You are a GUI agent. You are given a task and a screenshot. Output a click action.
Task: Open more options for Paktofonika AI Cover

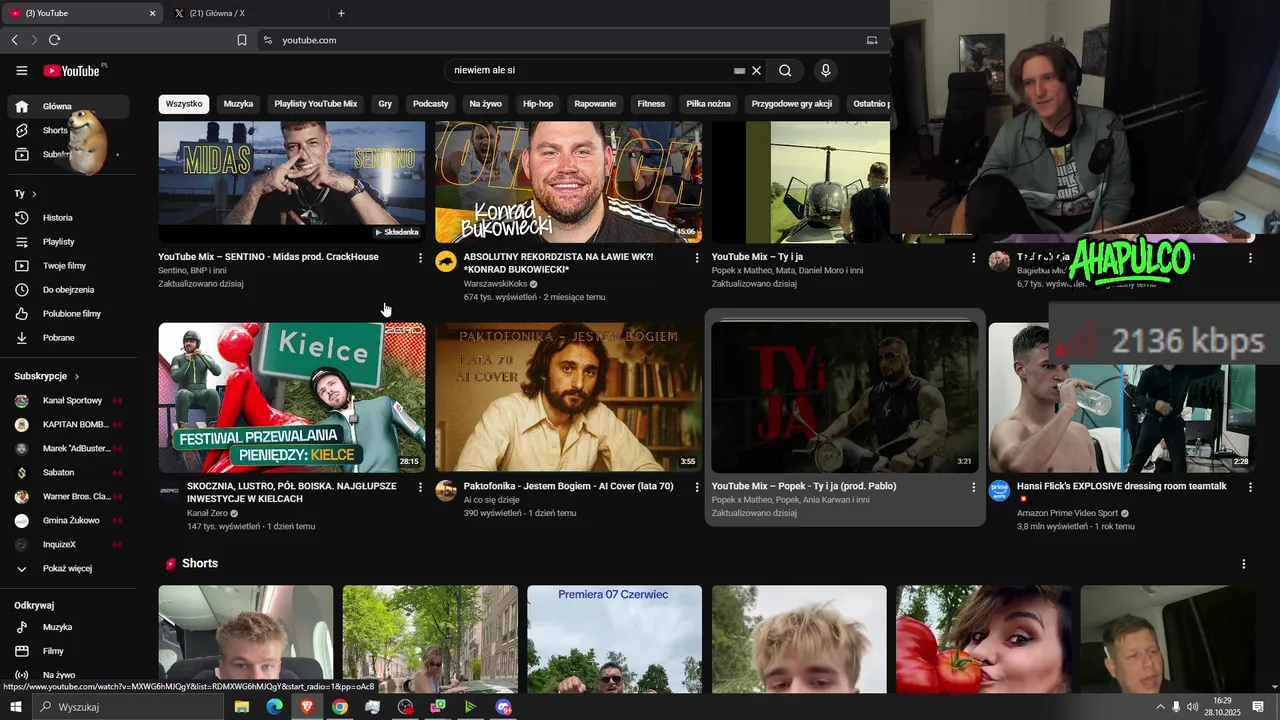click(697, 487)
